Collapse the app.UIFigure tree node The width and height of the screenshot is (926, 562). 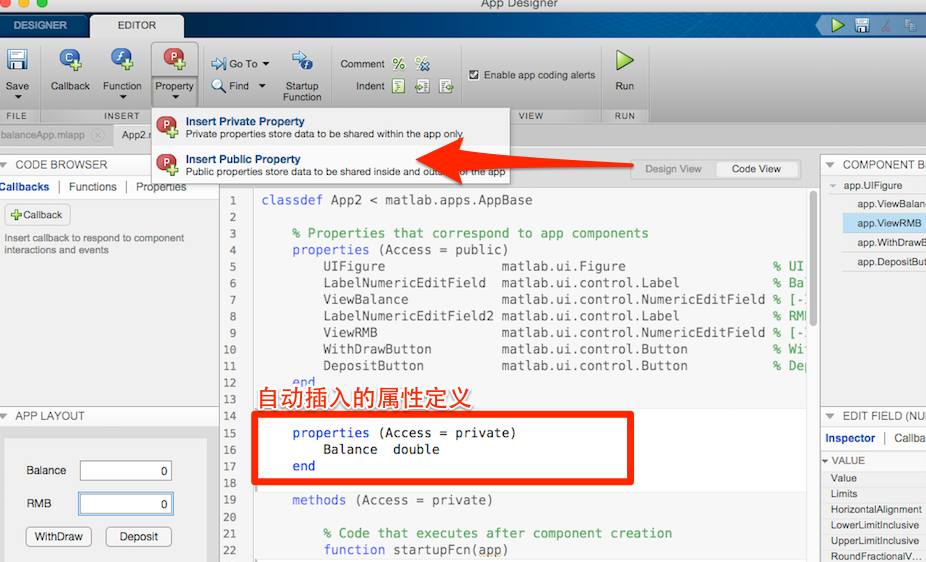[x=833, y=185]
